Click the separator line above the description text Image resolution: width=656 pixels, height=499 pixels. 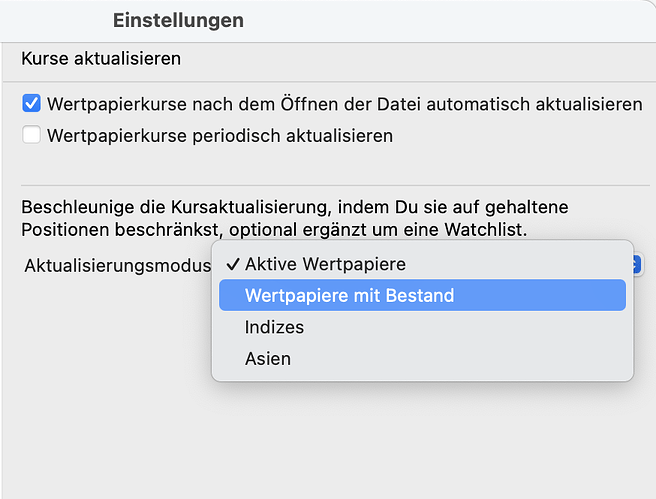(x=328, y=185)
